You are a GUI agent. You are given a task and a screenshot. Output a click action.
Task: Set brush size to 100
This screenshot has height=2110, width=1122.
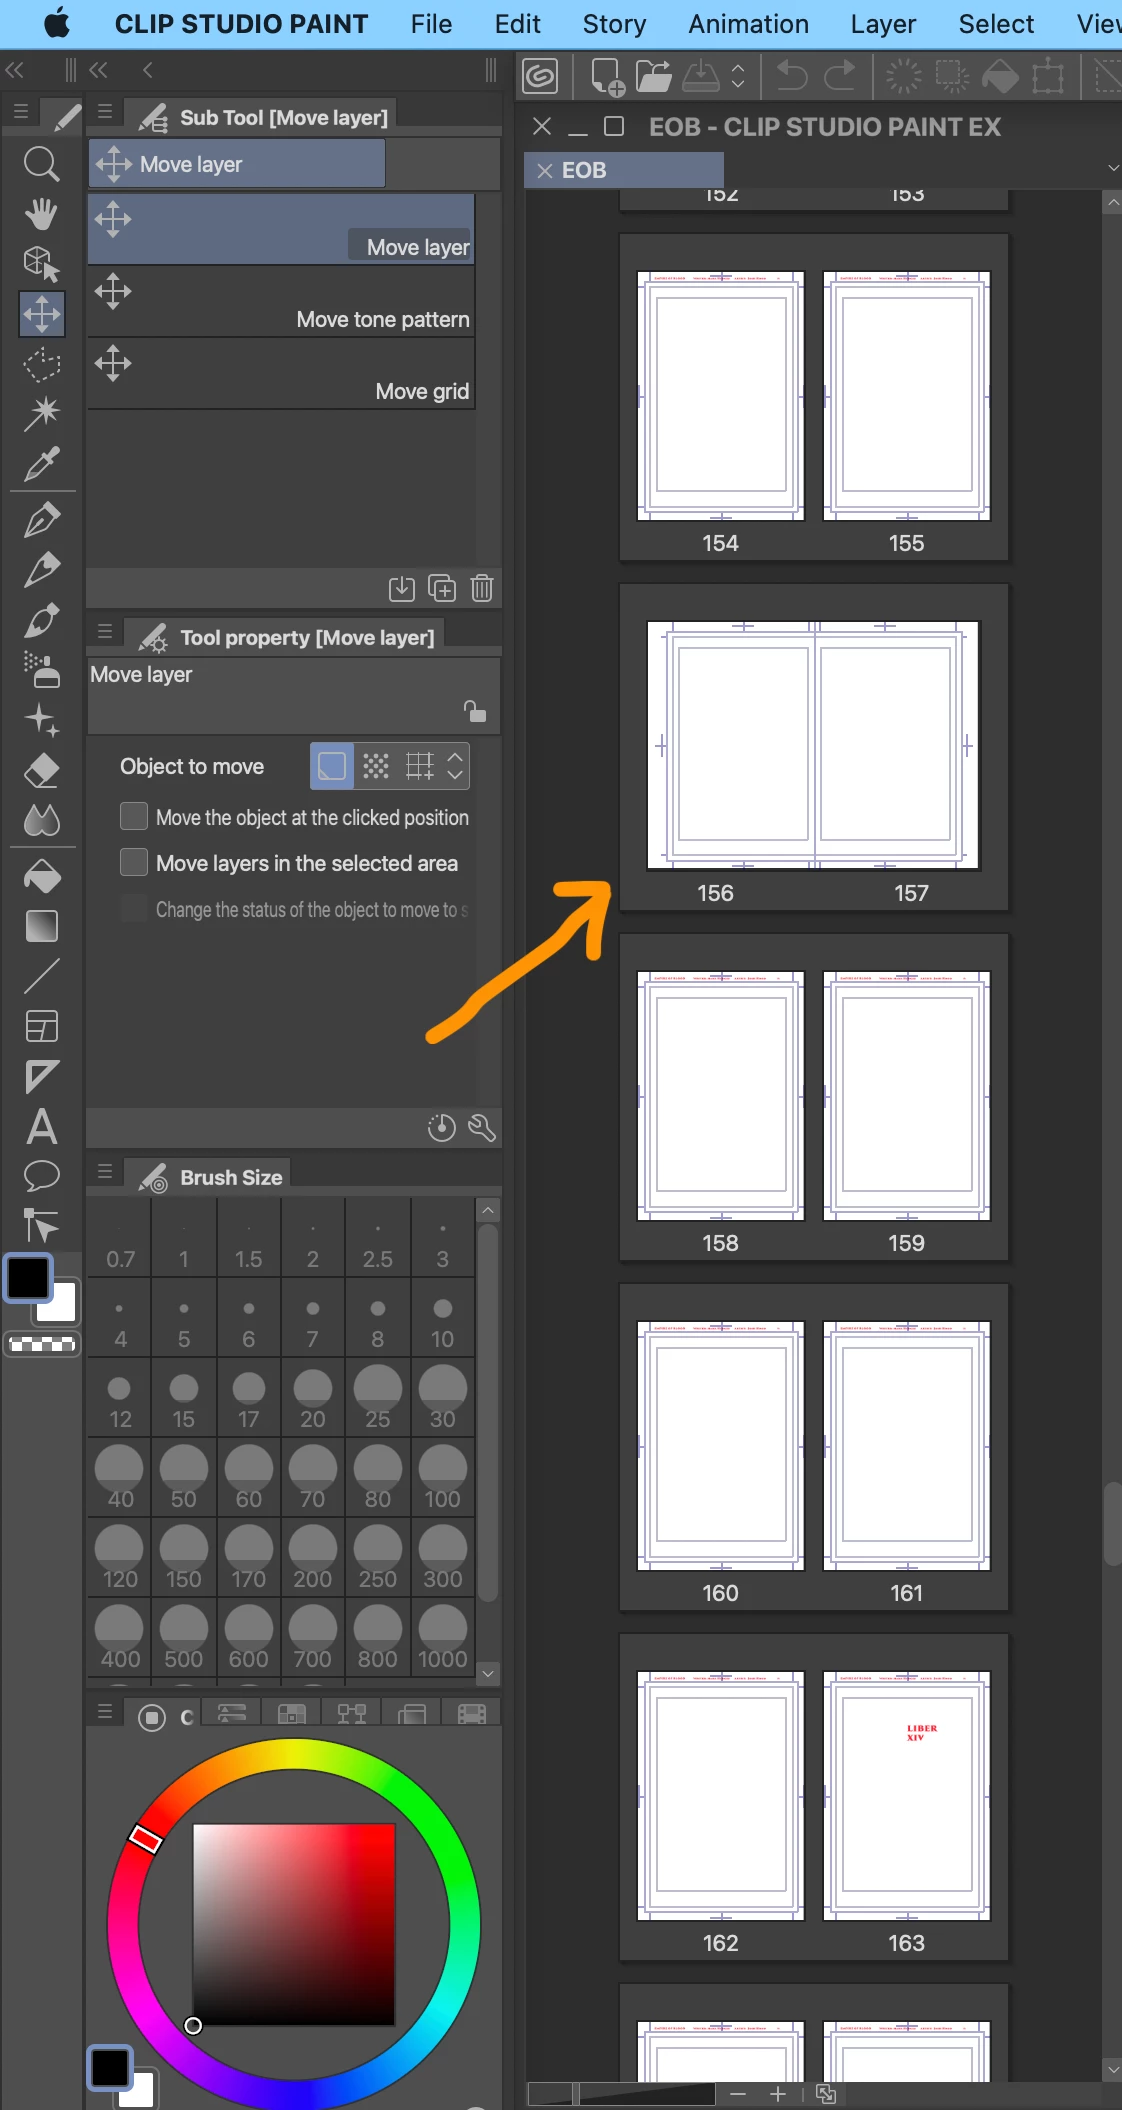442,1478
